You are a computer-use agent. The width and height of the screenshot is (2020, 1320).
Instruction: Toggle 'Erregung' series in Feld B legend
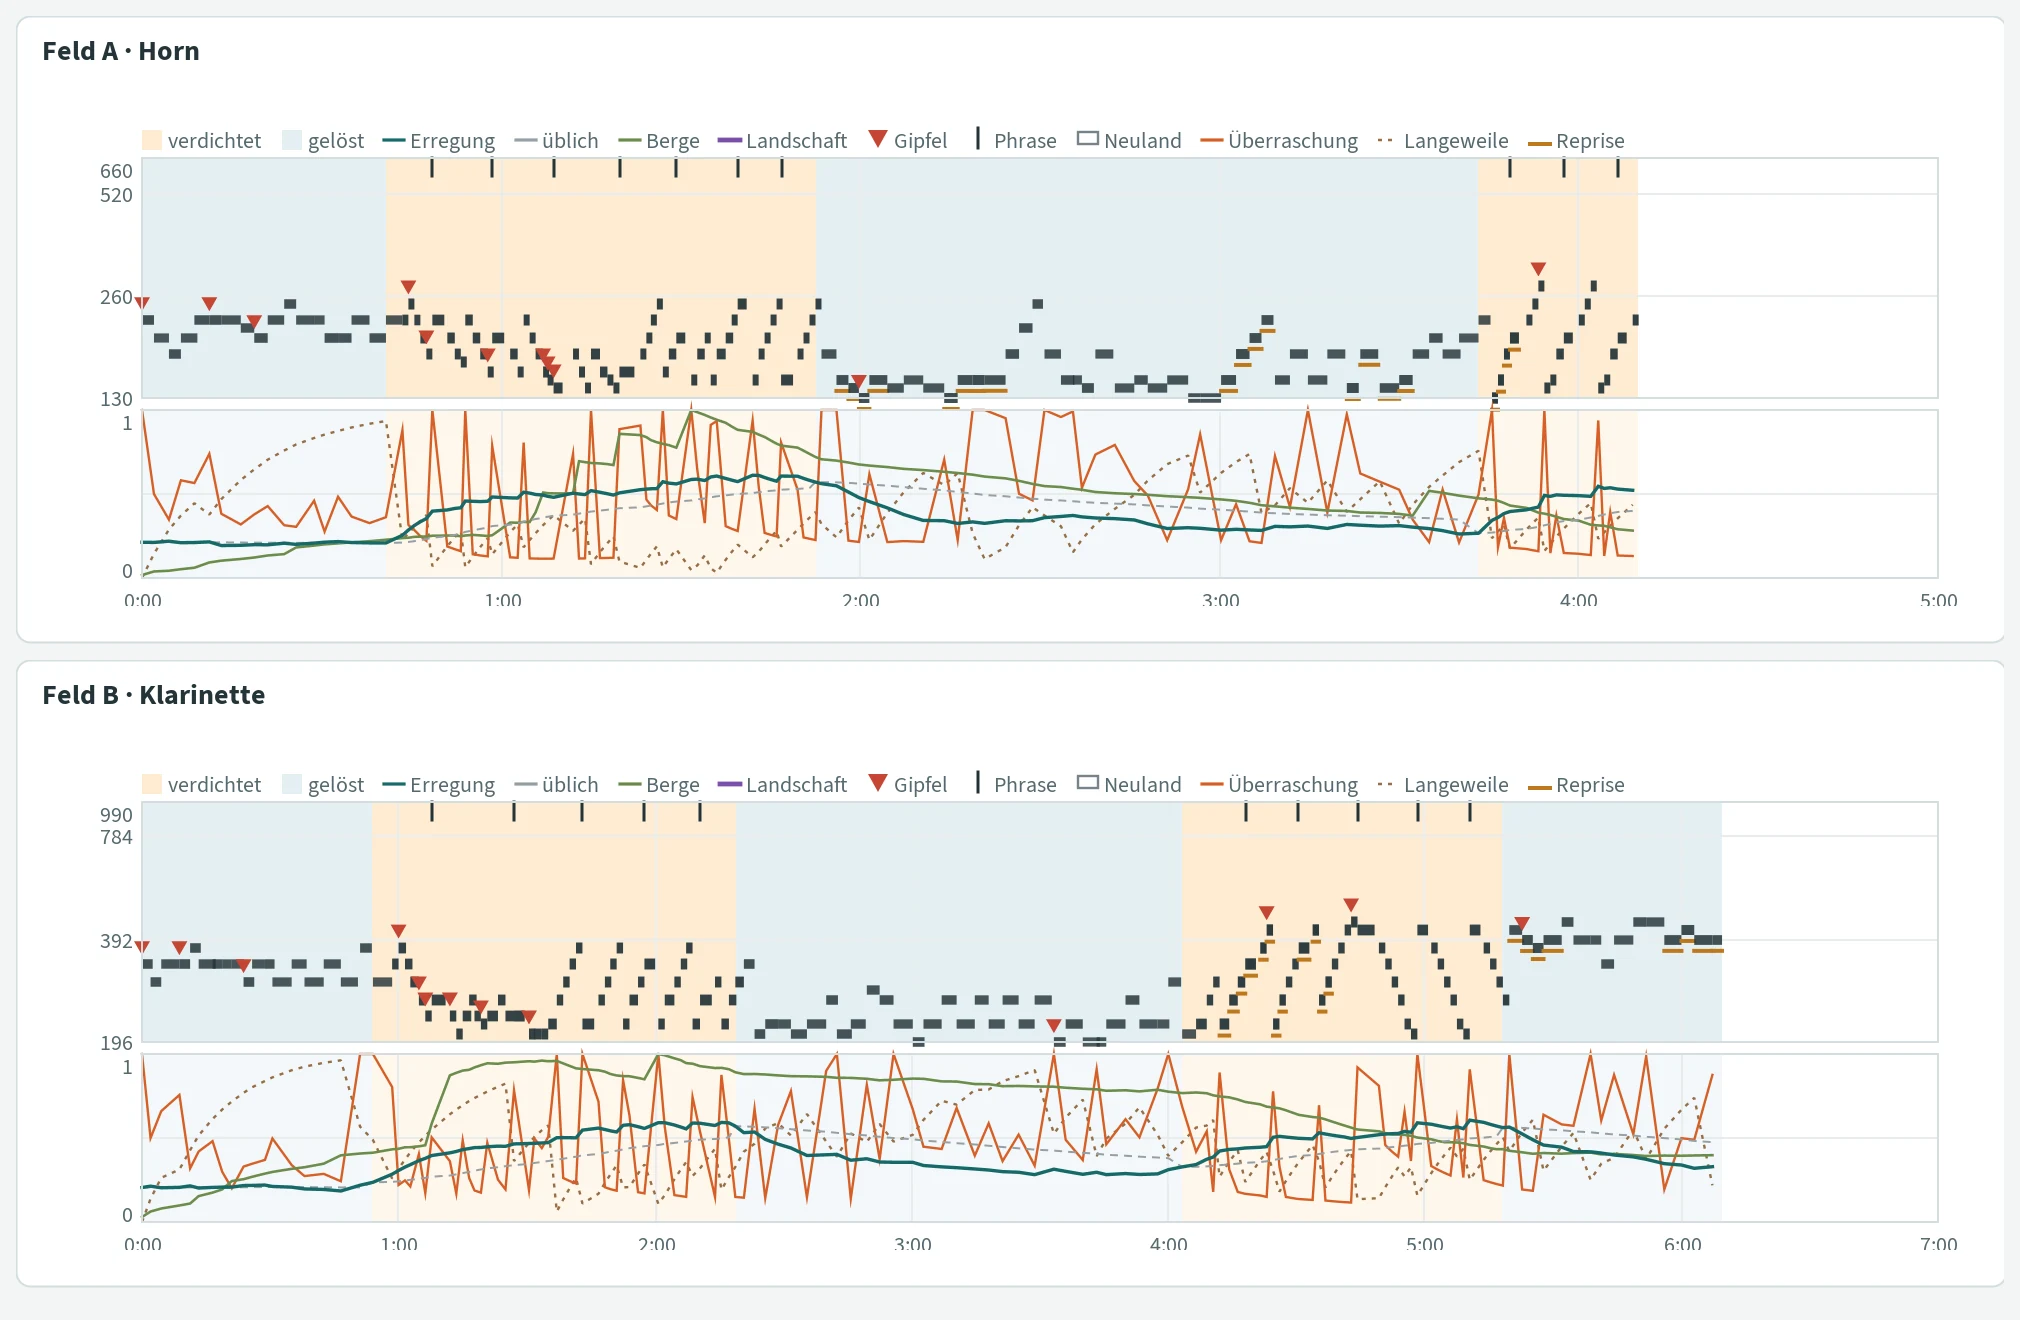pyautogui.click(x=439, y=785)
